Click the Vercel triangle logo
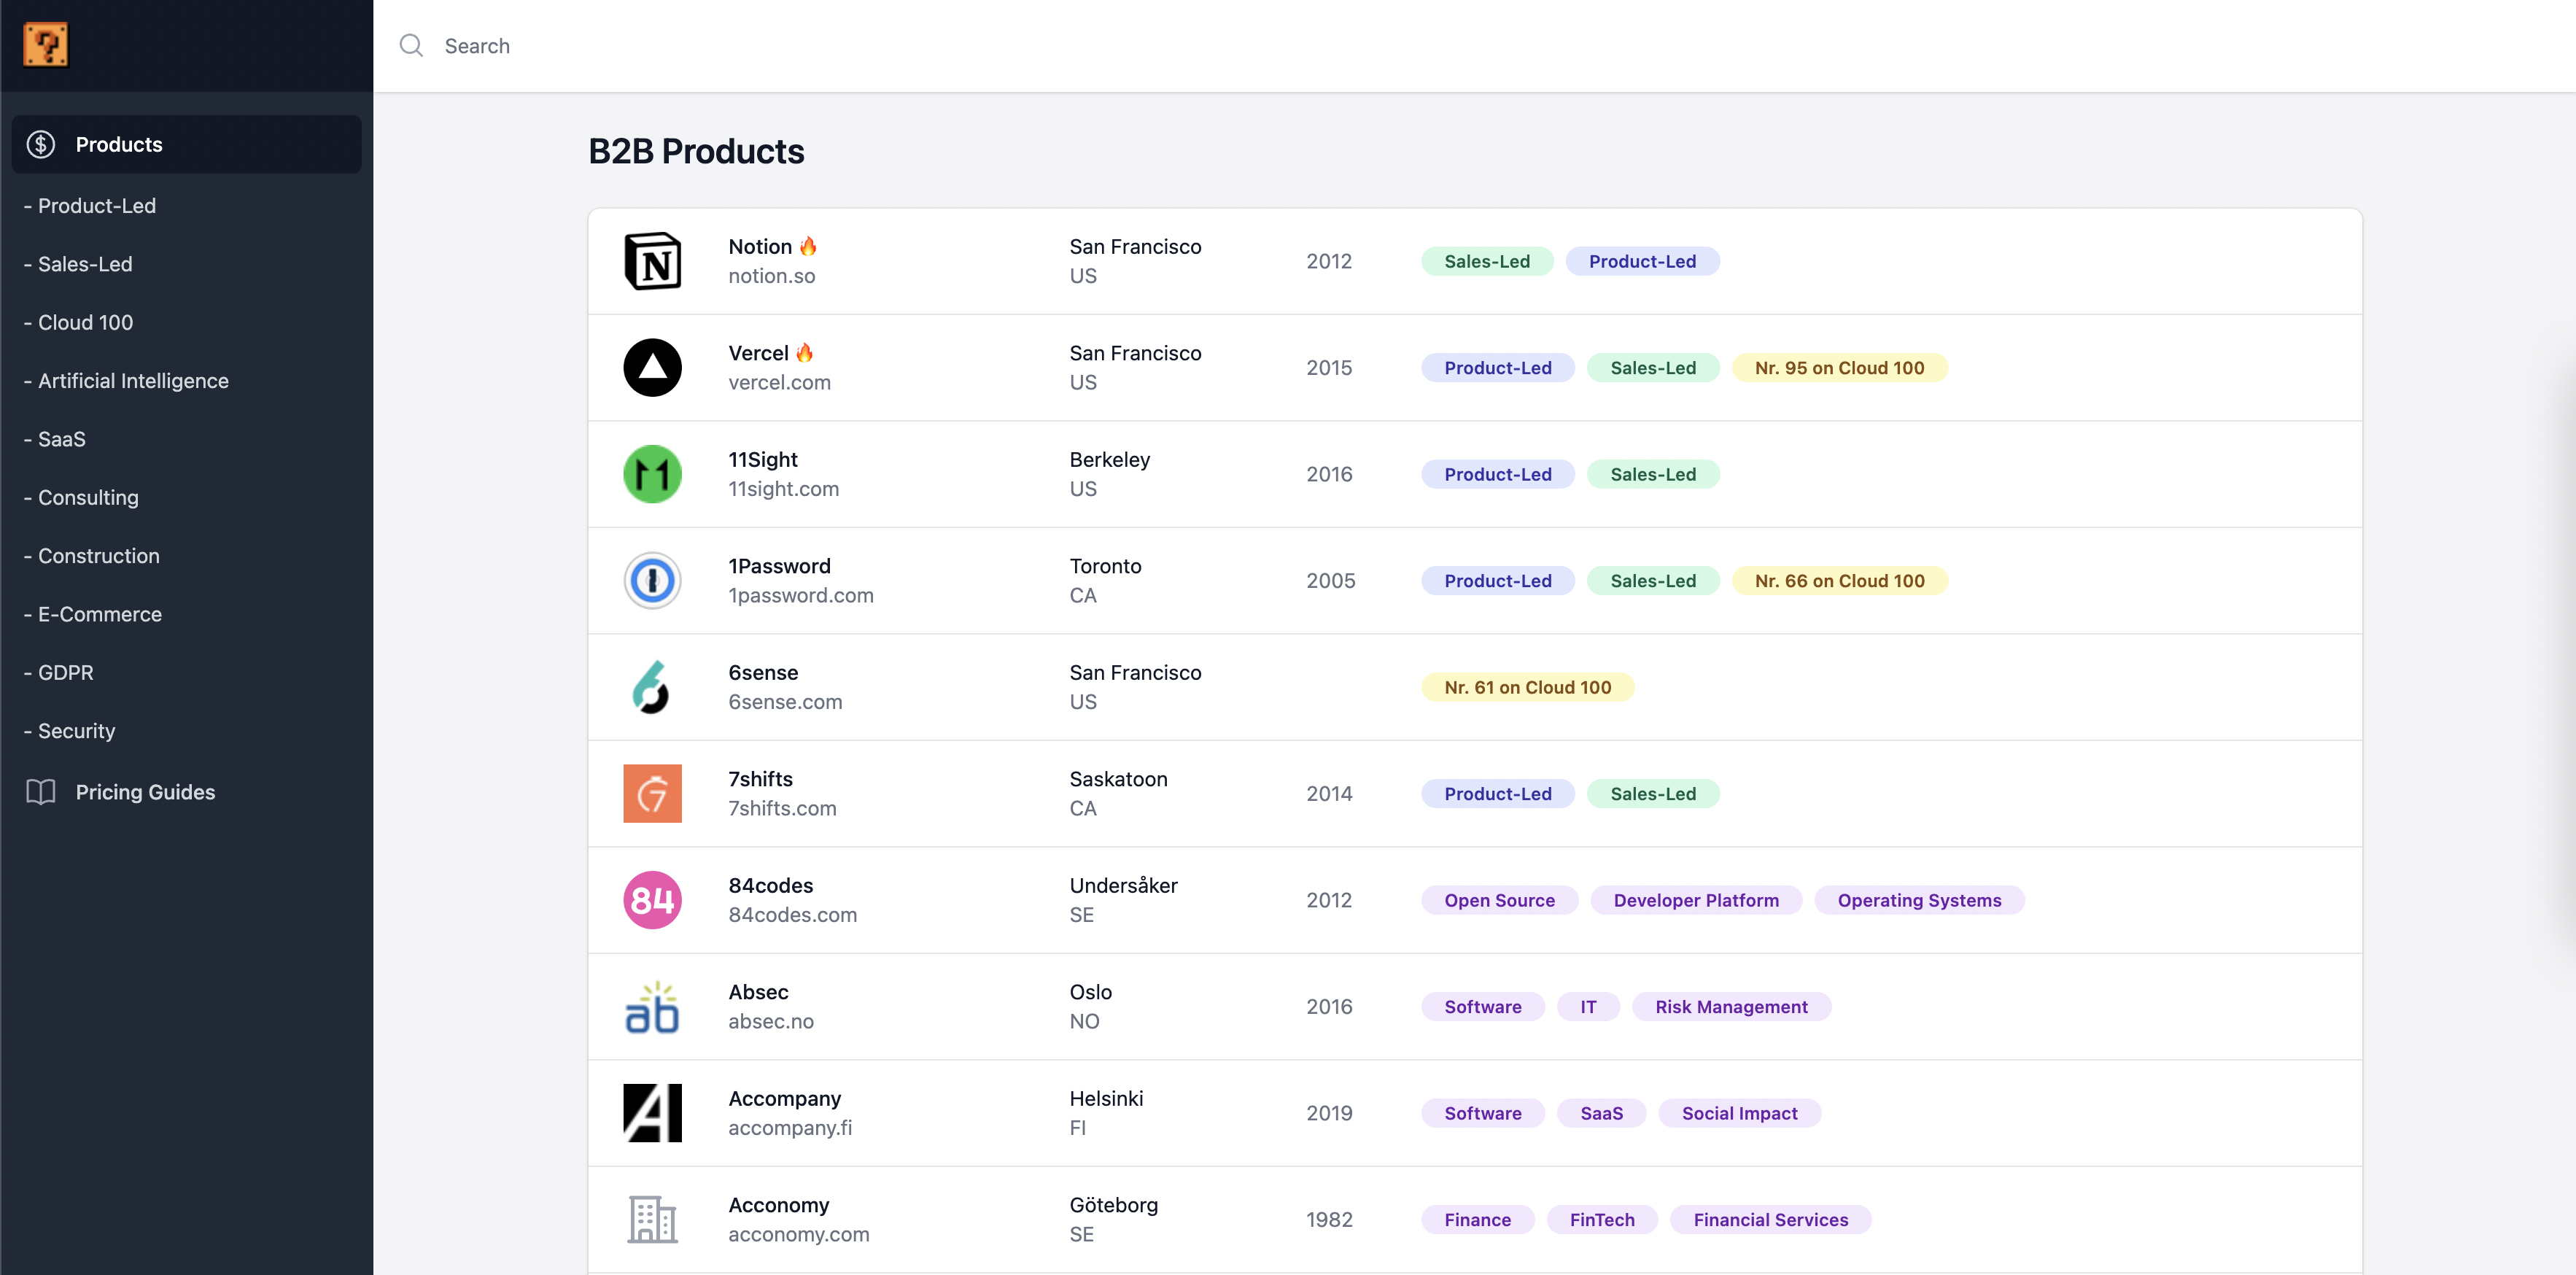The image size is (2576, 1275). click(x=652, y=368)
